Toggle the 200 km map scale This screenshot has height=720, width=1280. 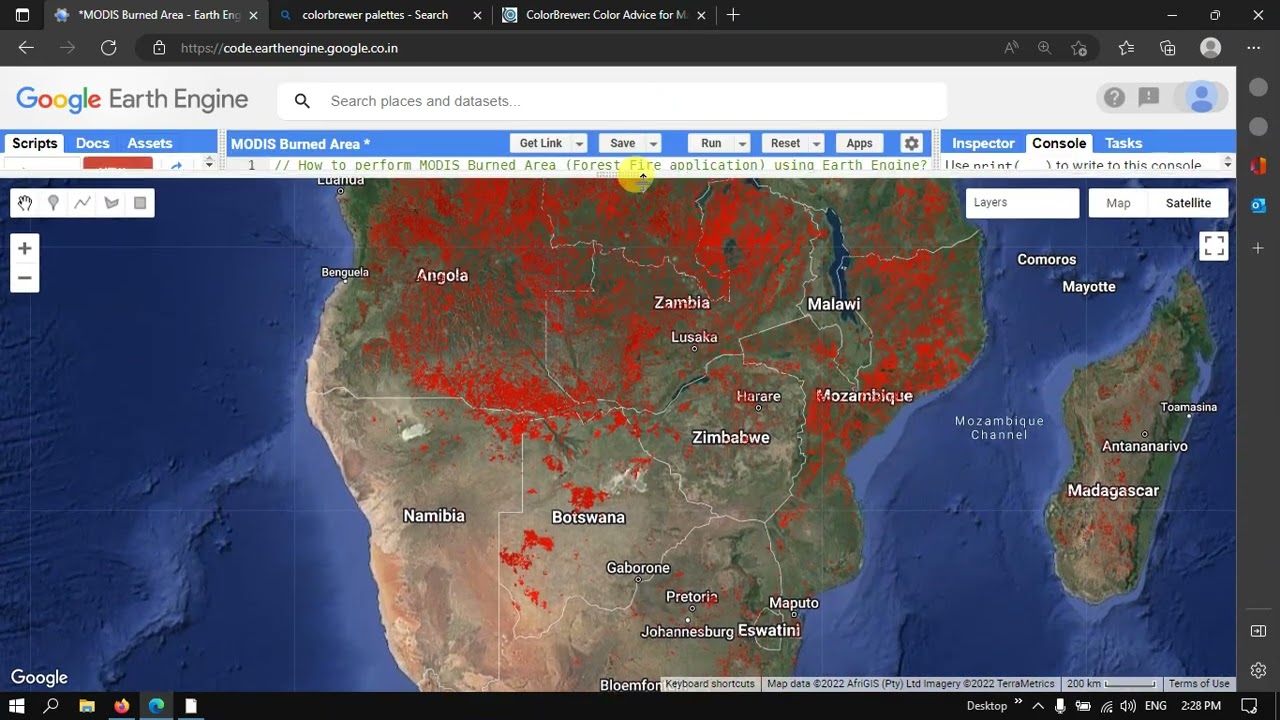click(x=1111, y=684)
